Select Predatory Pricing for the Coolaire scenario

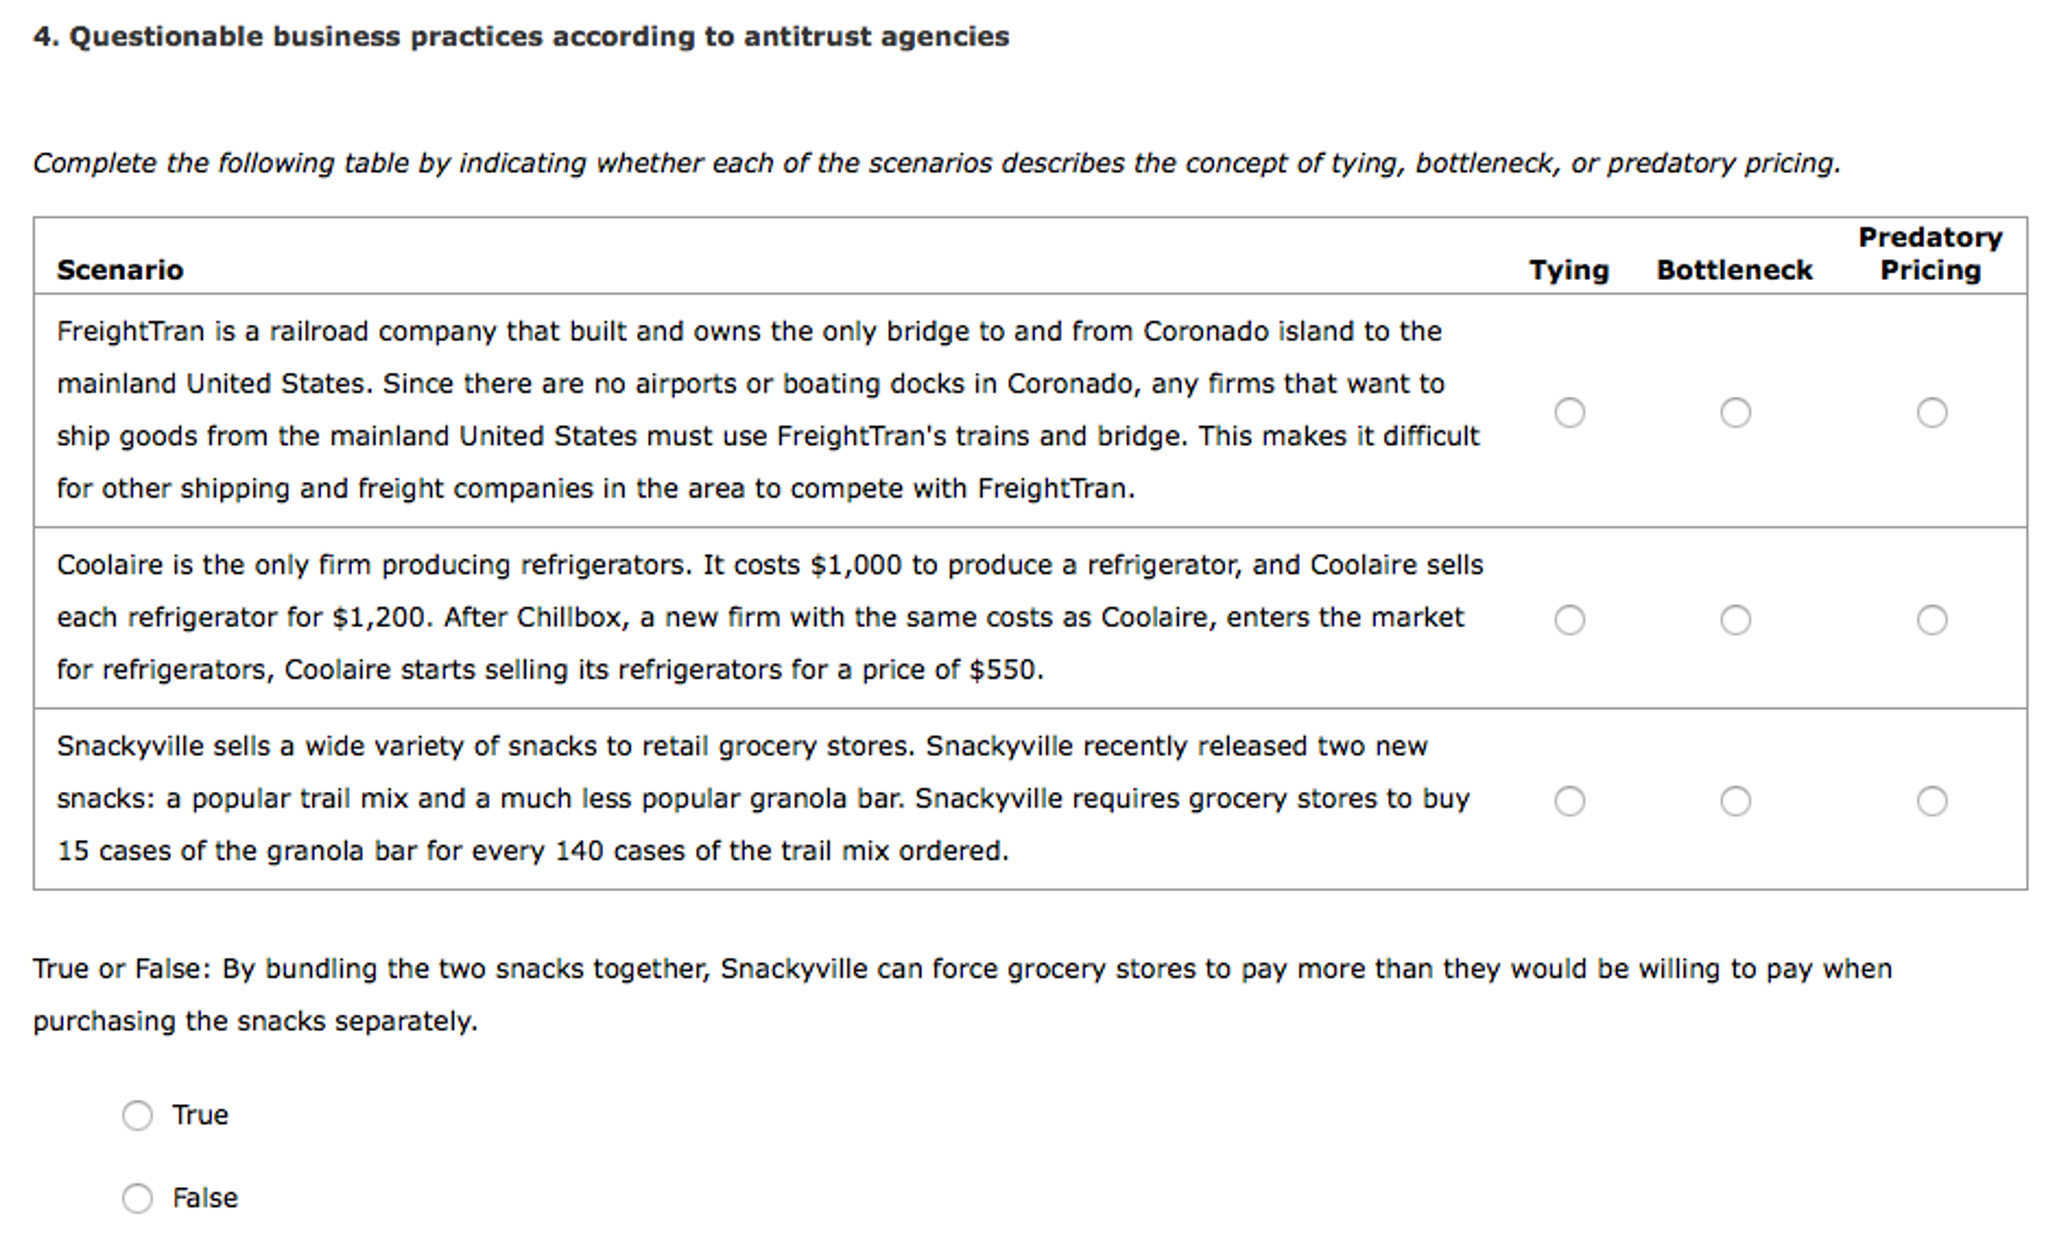coord(1930,620)
